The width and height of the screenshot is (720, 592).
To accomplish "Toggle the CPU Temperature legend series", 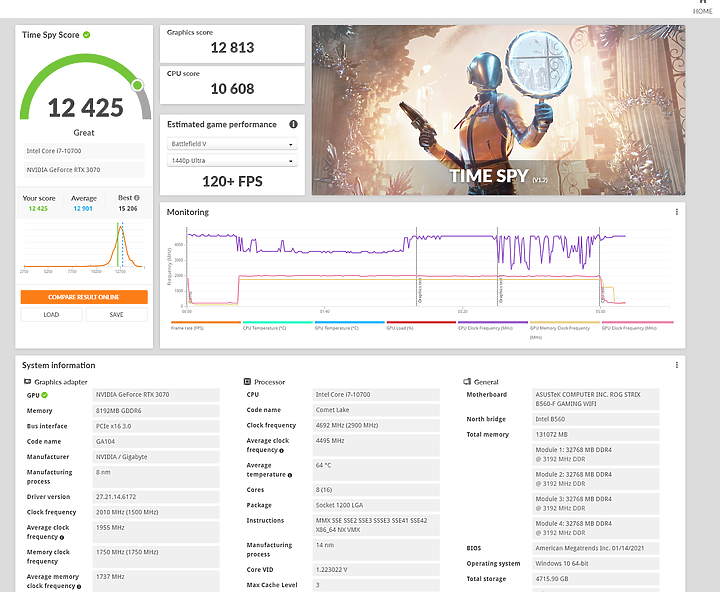I will coord(277,325).
